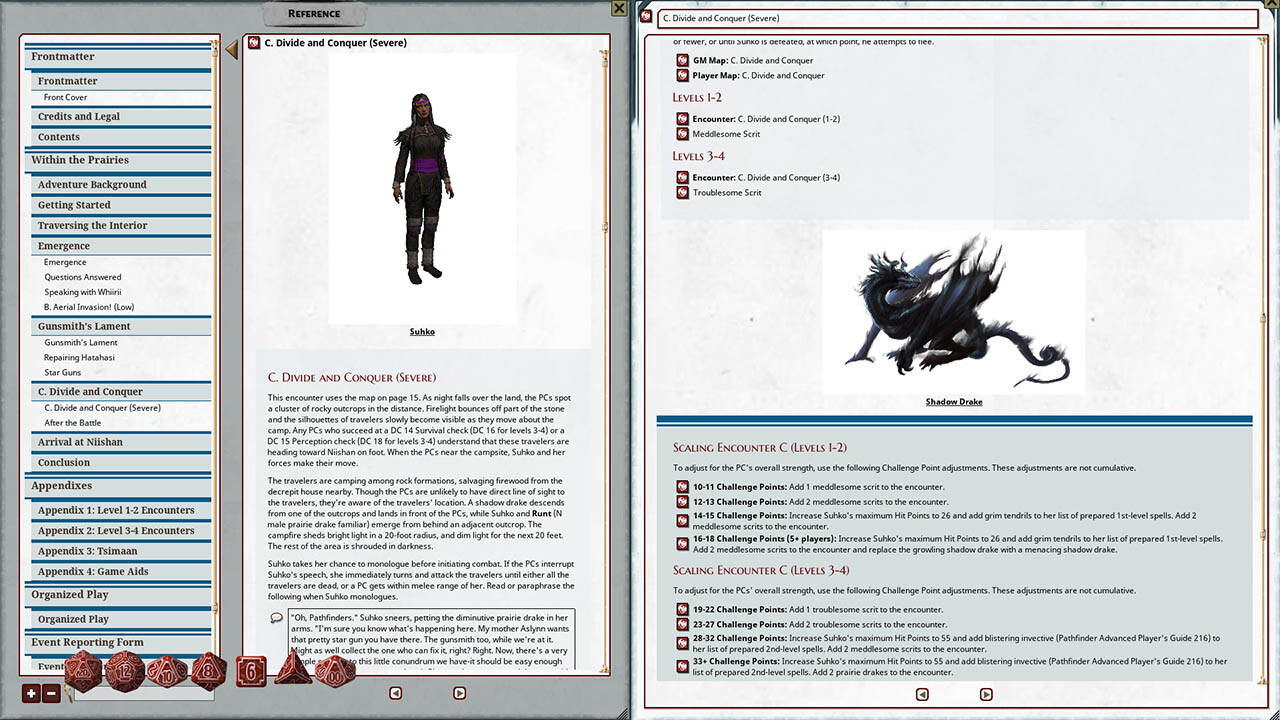Roll the d10 die
The width and height of the screenshot is (1280, 720).
[x=166, y=672]
